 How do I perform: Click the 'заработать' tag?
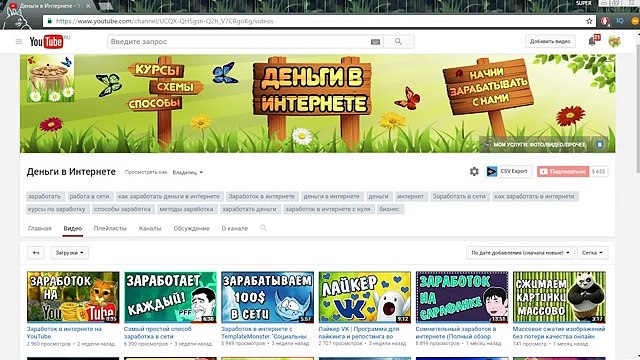44,196
